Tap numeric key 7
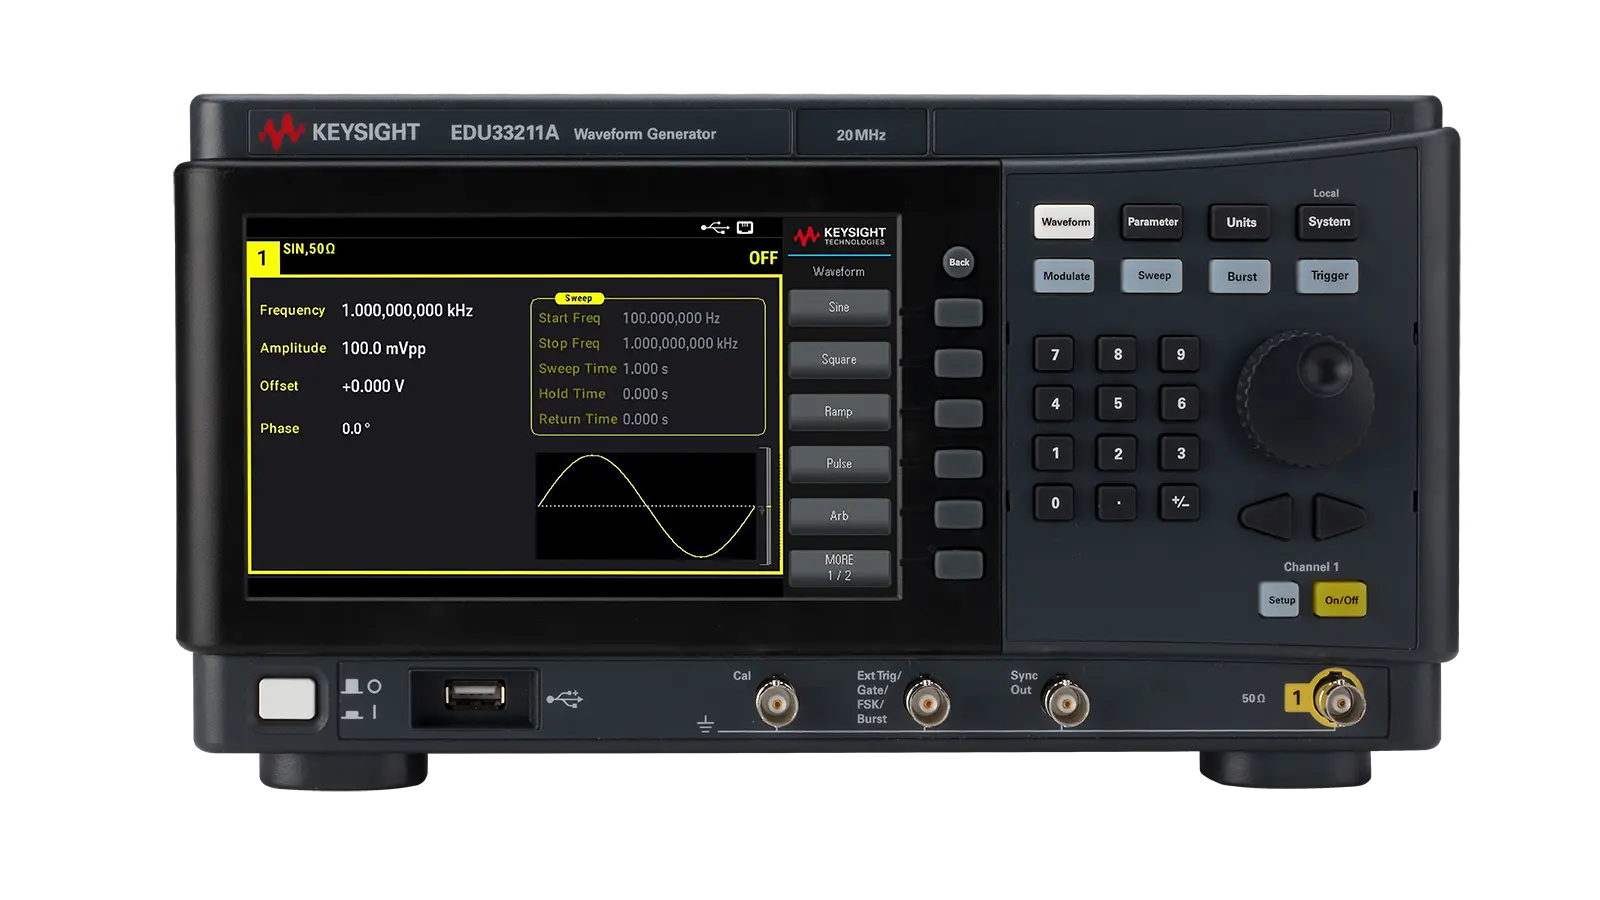The width and height of the screenshot is (1600, 900). [1055, 354]
